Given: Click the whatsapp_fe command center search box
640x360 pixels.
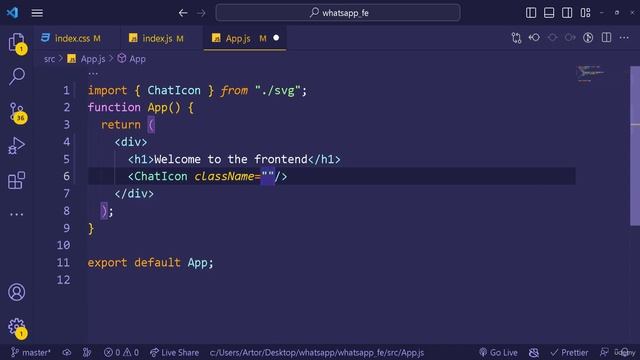Looking at the screenshot, I should tap(338, 13).
